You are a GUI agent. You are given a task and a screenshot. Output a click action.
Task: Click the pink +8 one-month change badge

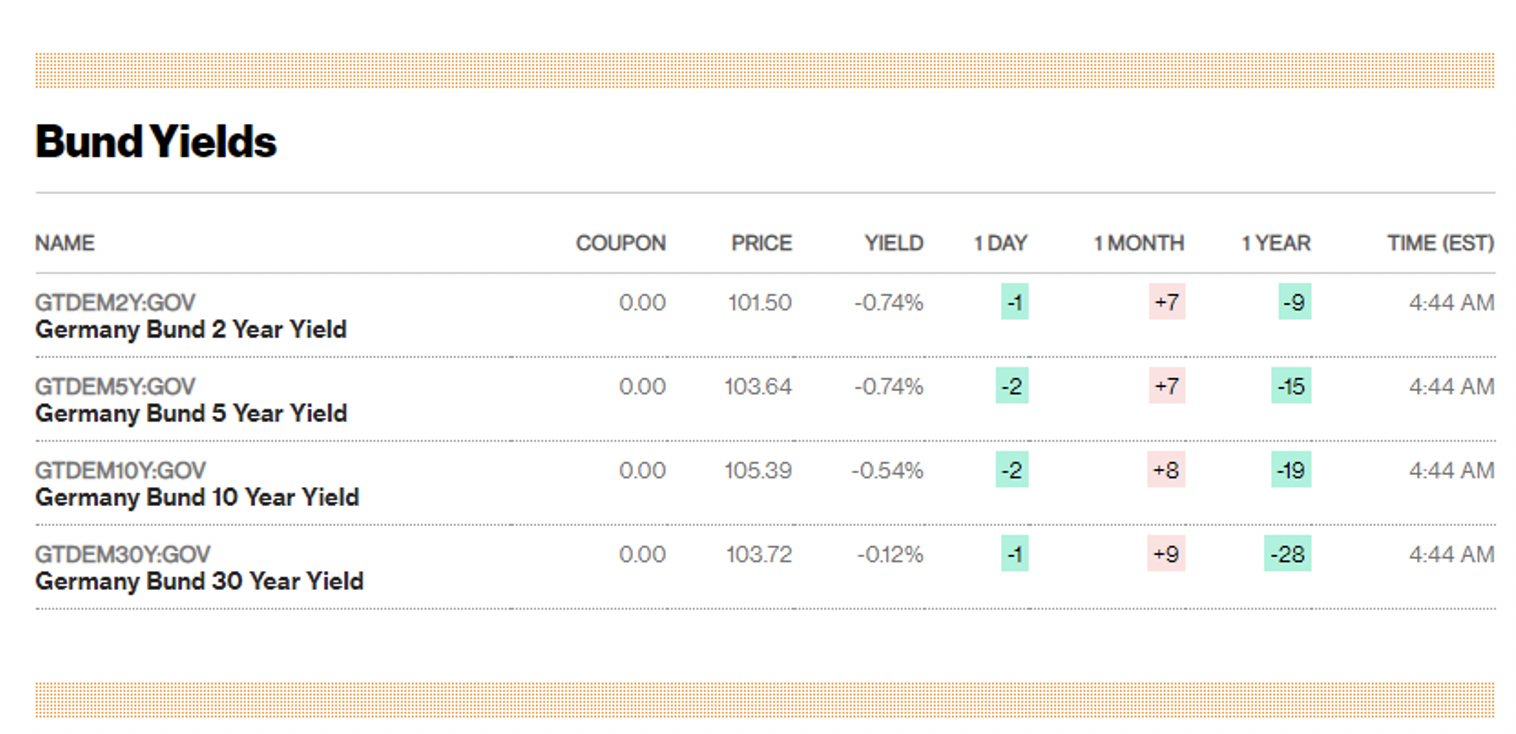click(x=1166, y=470)
